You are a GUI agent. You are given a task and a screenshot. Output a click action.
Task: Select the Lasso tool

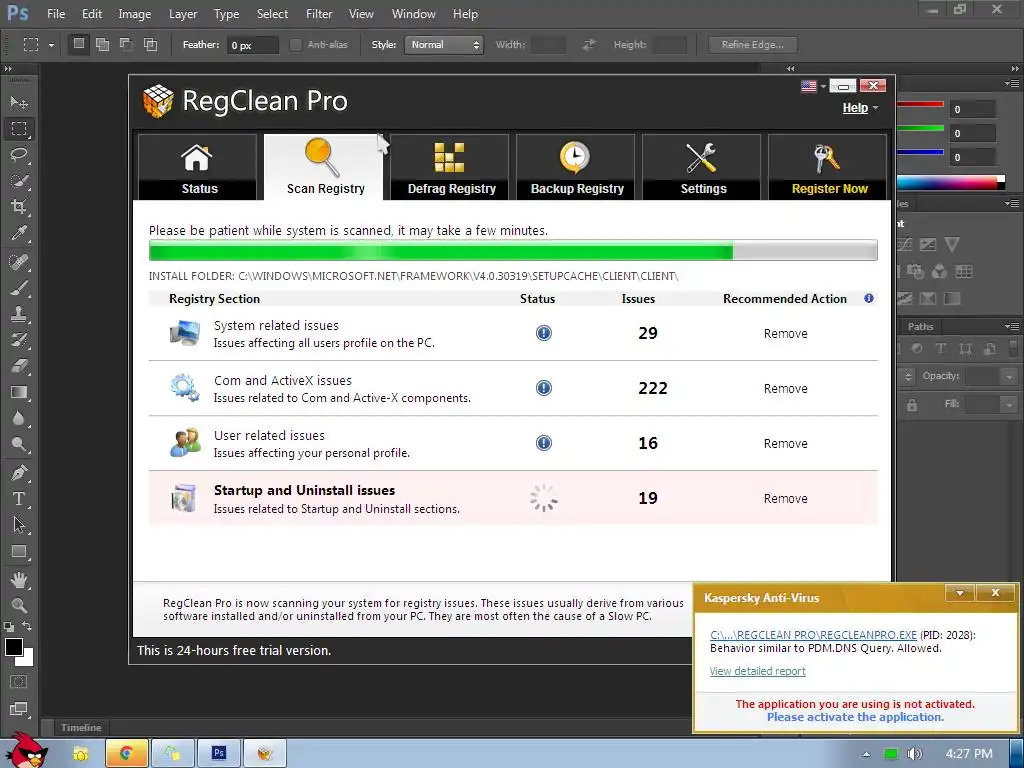coord(19,155)
